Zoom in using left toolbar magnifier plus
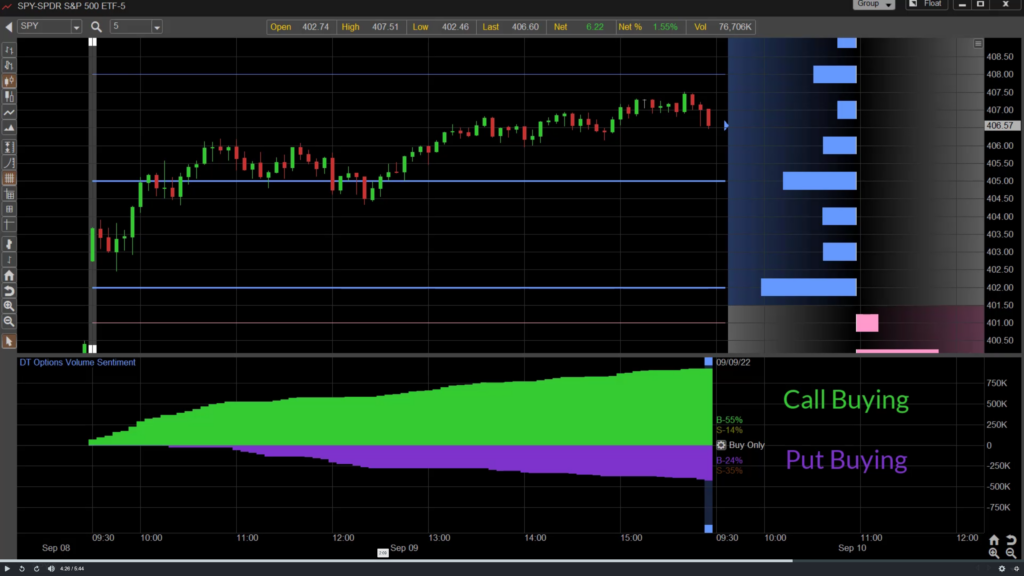 [x=9, y=306]
